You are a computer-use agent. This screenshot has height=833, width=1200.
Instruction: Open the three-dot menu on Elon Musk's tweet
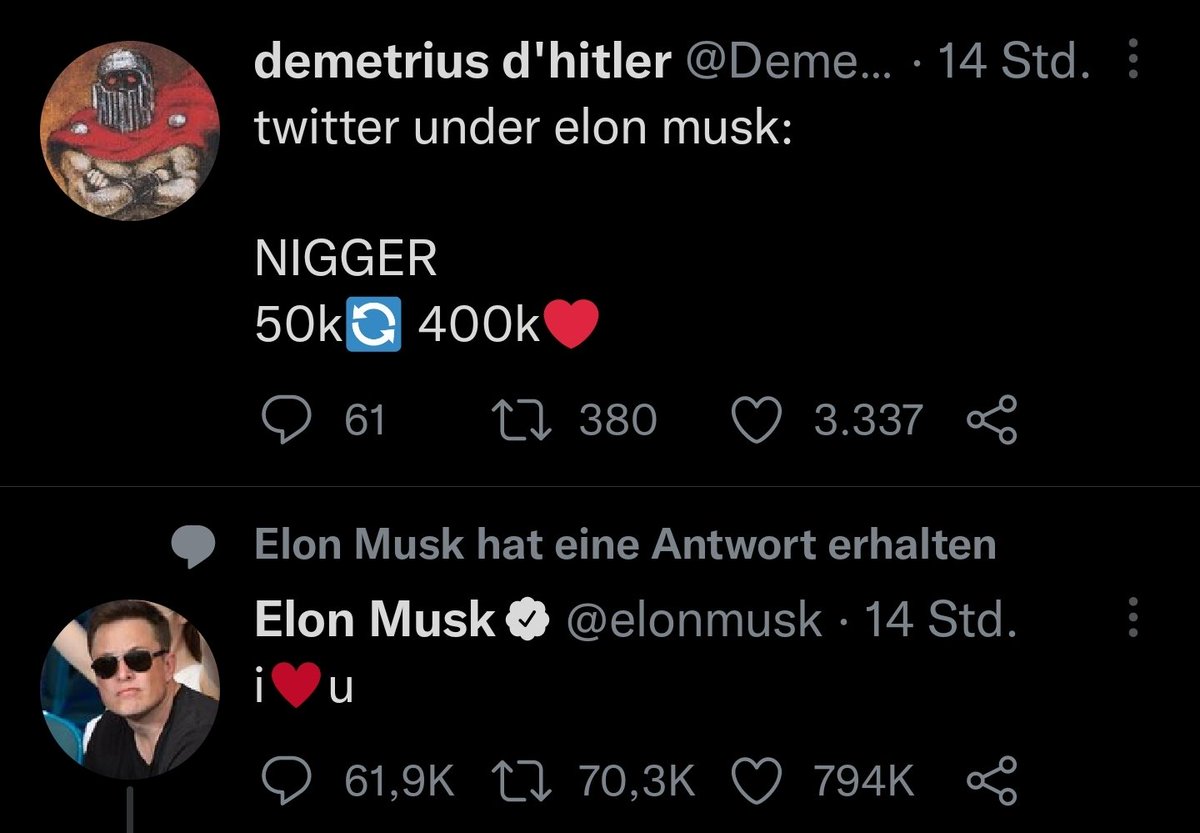tap(1133, 620)
